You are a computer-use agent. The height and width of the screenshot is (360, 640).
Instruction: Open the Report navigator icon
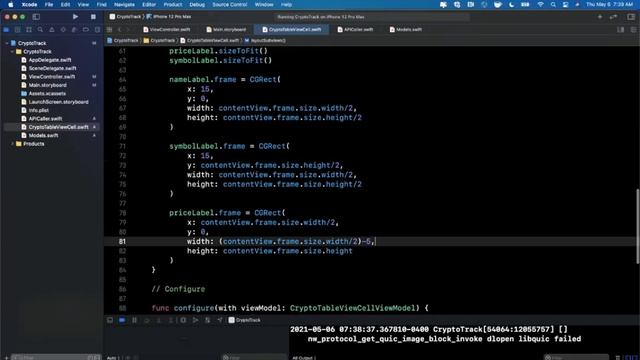(97, 29)
